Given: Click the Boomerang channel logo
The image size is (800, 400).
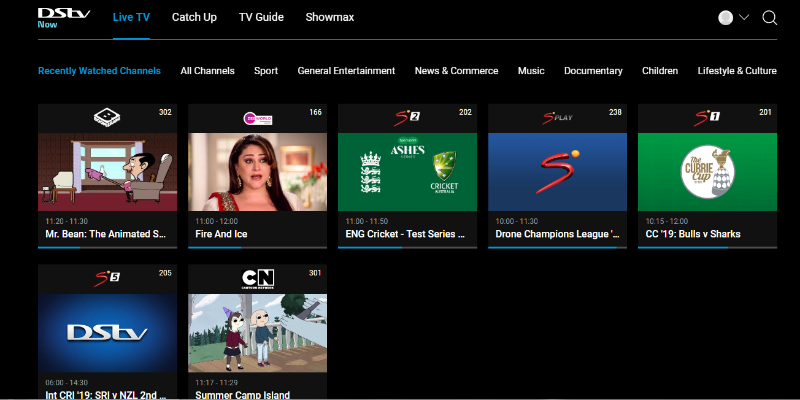Looking at the screenshot, I should [107, 118].
